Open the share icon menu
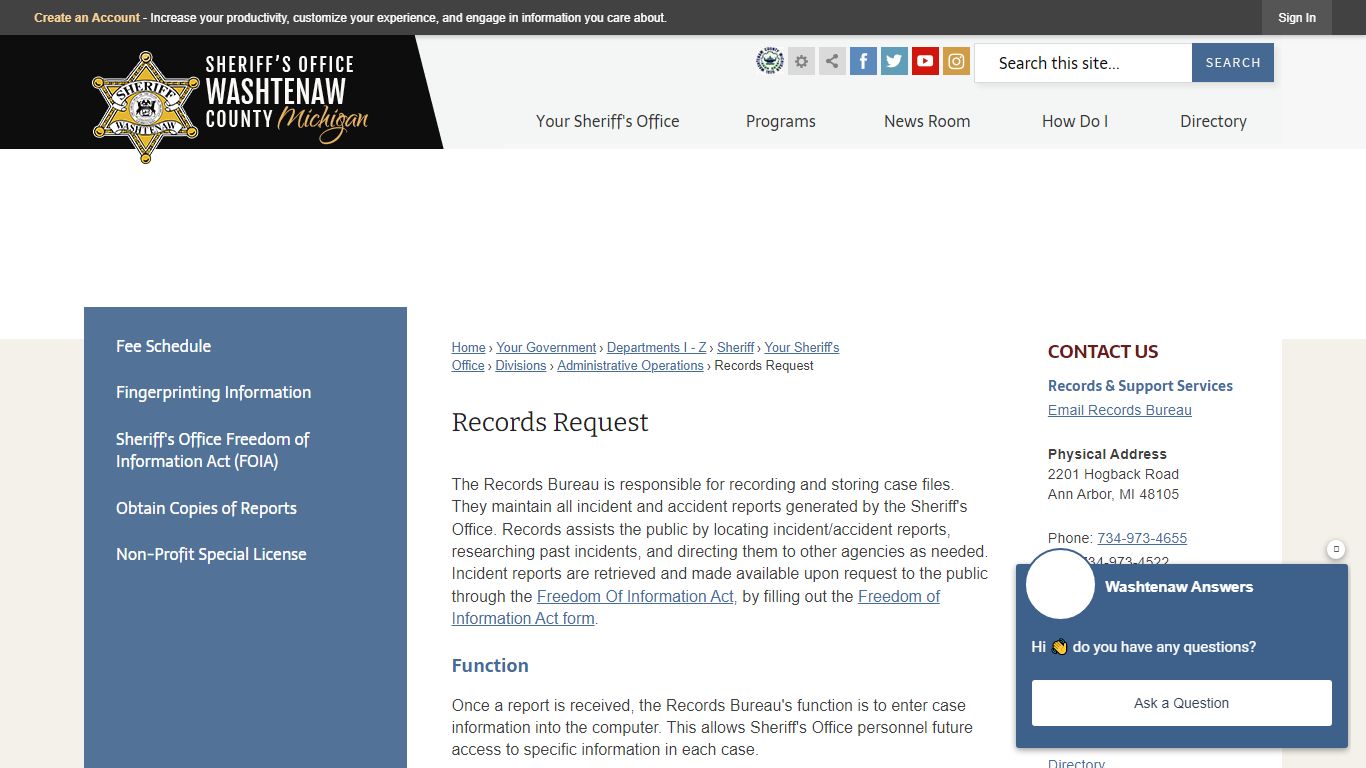Image resolution: width=1366 pixels, height=768 pixels. click(x=832, y=62)
